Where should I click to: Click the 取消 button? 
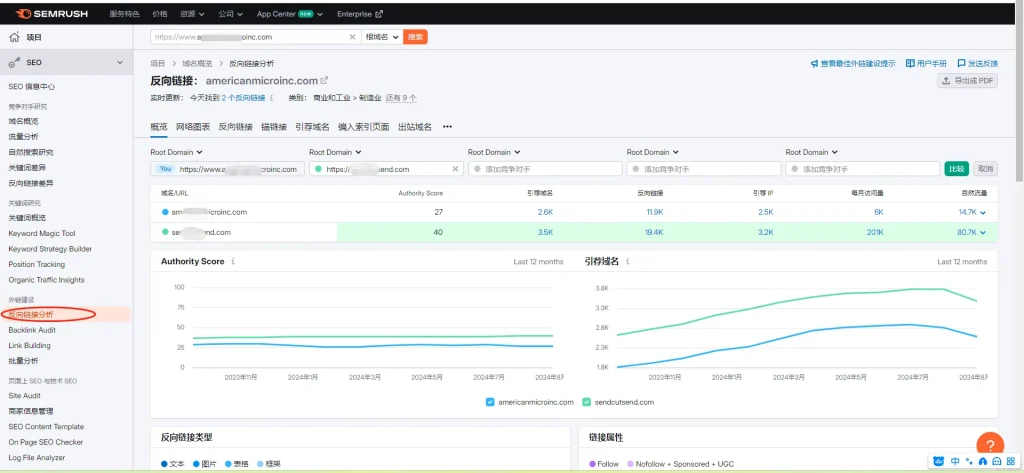coord(985,169)
